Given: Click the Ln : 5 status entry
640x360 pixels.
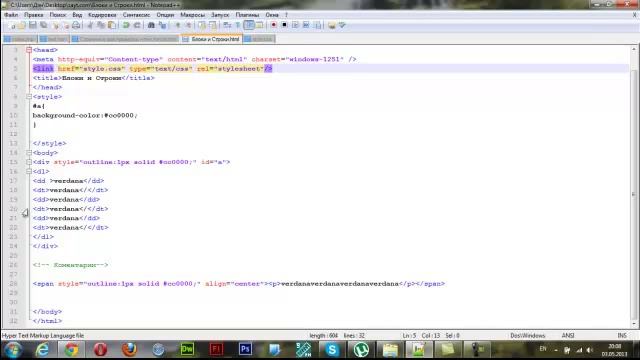Looking at the screenshot, I should coord(409,336).
